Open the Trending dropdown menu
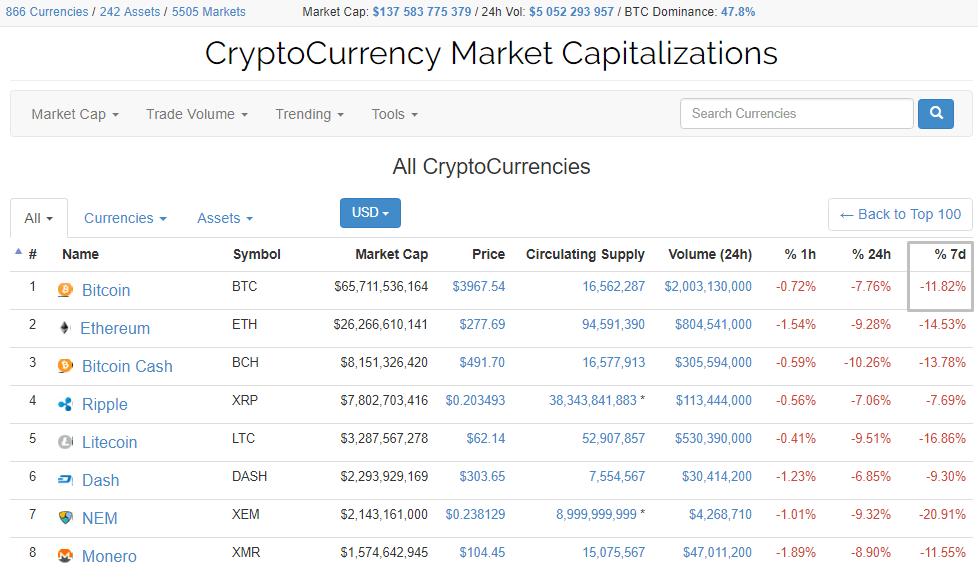Screen dimensions: 978x574 click(309, 114)
